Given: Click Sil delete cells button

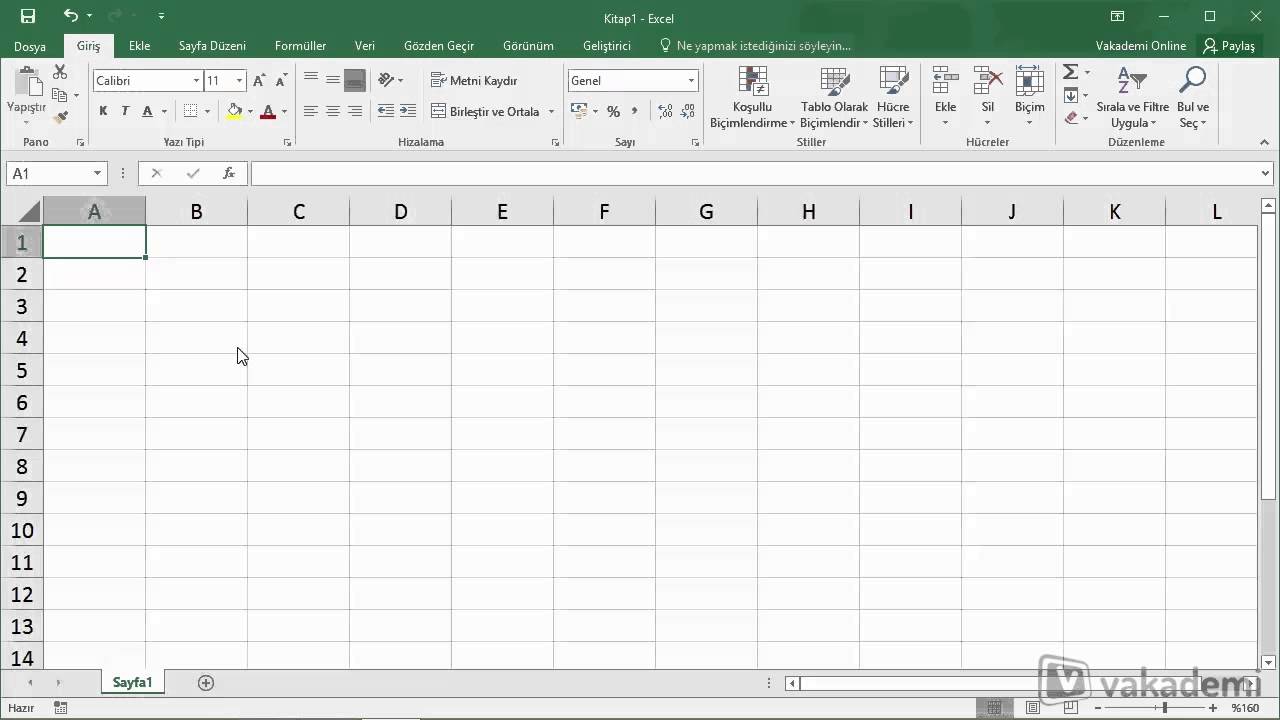Looking at the screenshot, I should click(987, 98).
